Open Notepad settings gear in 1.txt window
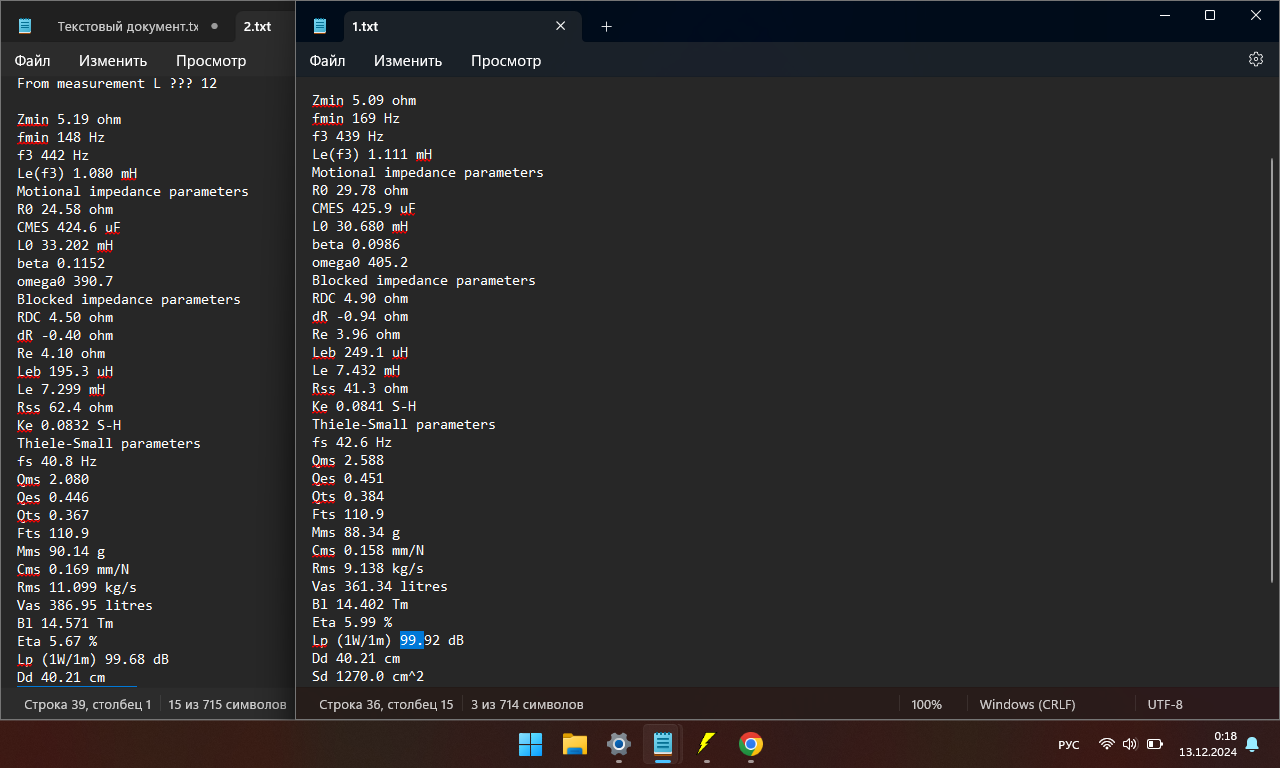Image resolution: width=1280 pixels, height=768 pixels. click(1256, 59)
